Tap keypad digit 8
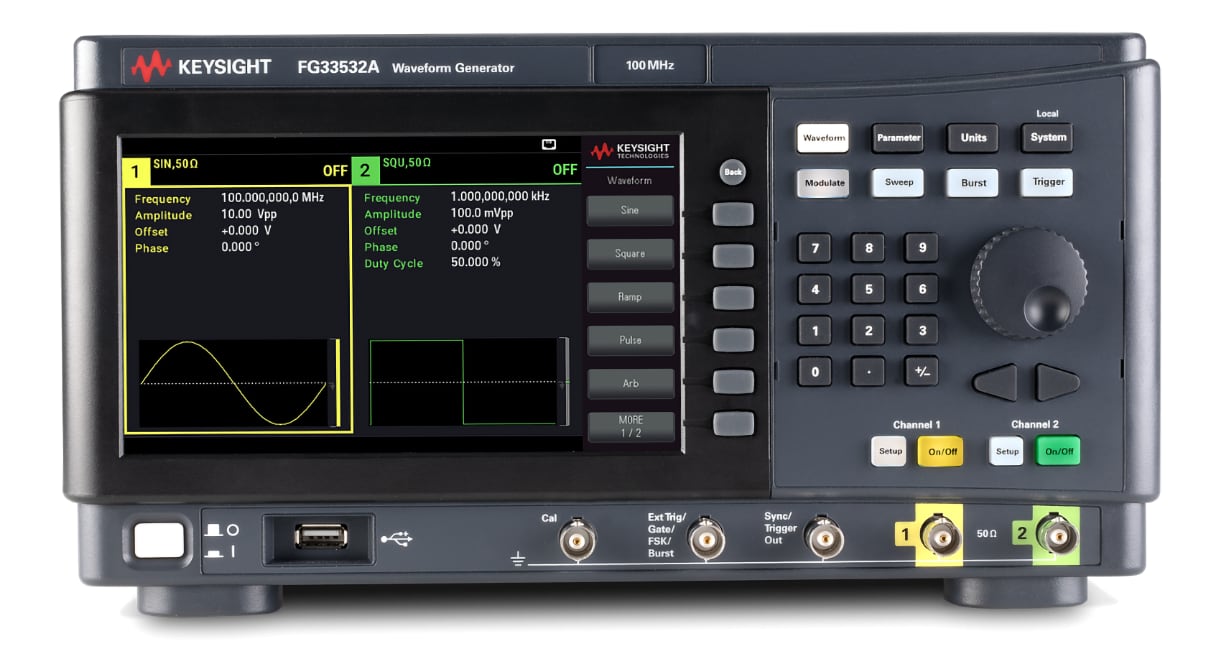This screenshot has height=650, width=1220. coord(868,248)
